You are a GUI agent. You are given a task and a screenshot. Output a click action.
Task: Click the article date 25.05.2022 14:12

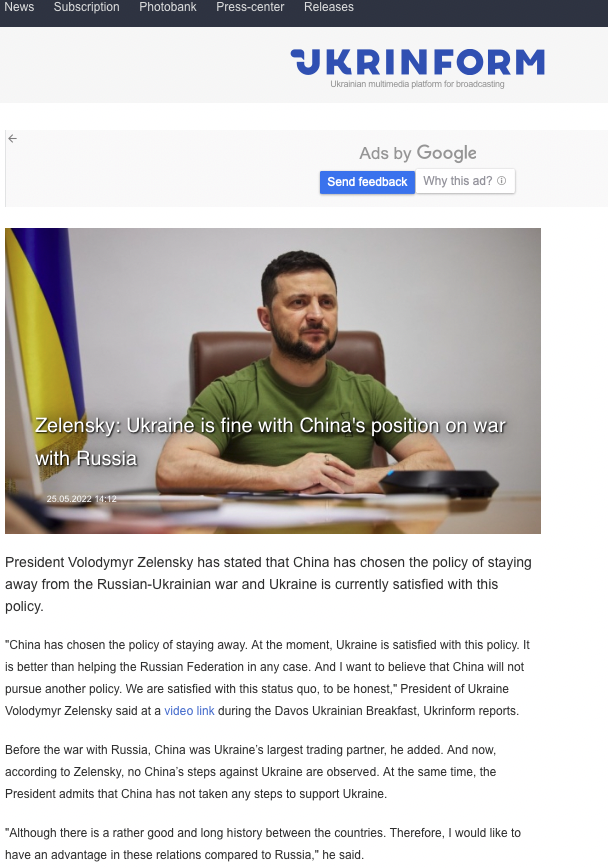pyautogui.click(x=81, y=499)
